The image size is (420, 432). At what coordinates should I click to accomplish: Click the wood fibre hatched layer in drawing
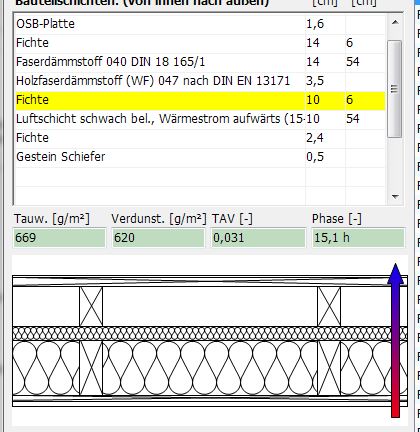point(210,334)
